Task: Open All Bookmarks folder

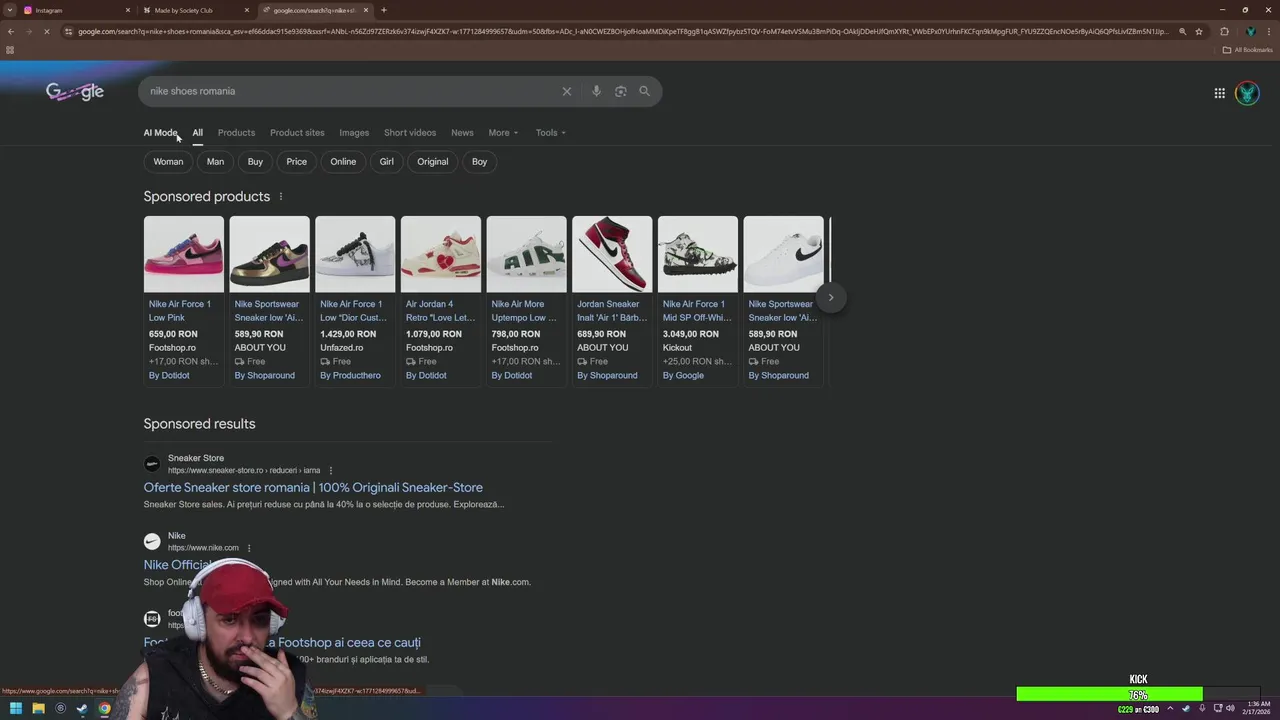Action: tap(1247, 50)
